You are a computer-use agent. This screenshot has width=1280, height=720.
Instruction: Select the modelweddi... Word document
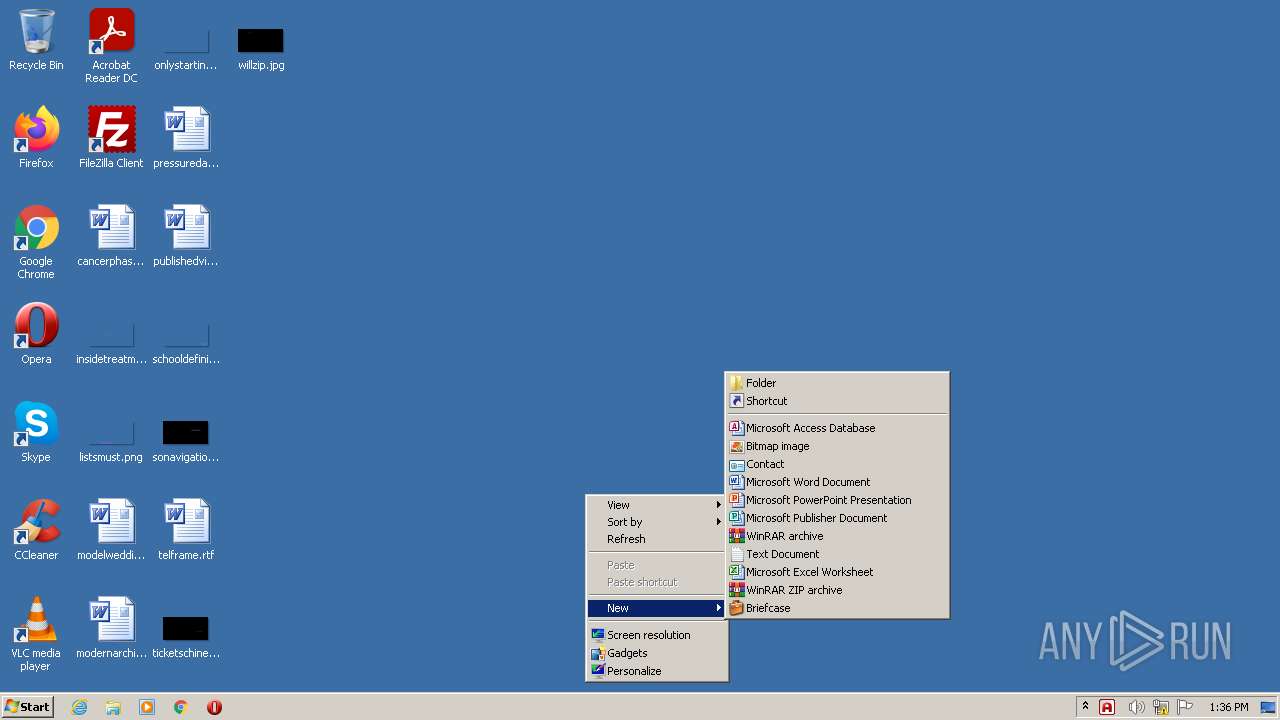tap(111, 530)
